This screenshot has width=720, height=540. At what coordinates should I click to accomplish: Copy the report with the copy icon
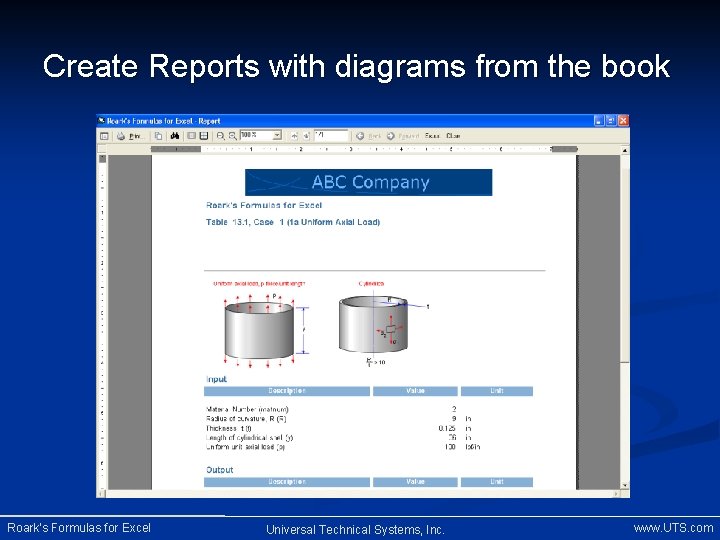click(158, 136)
